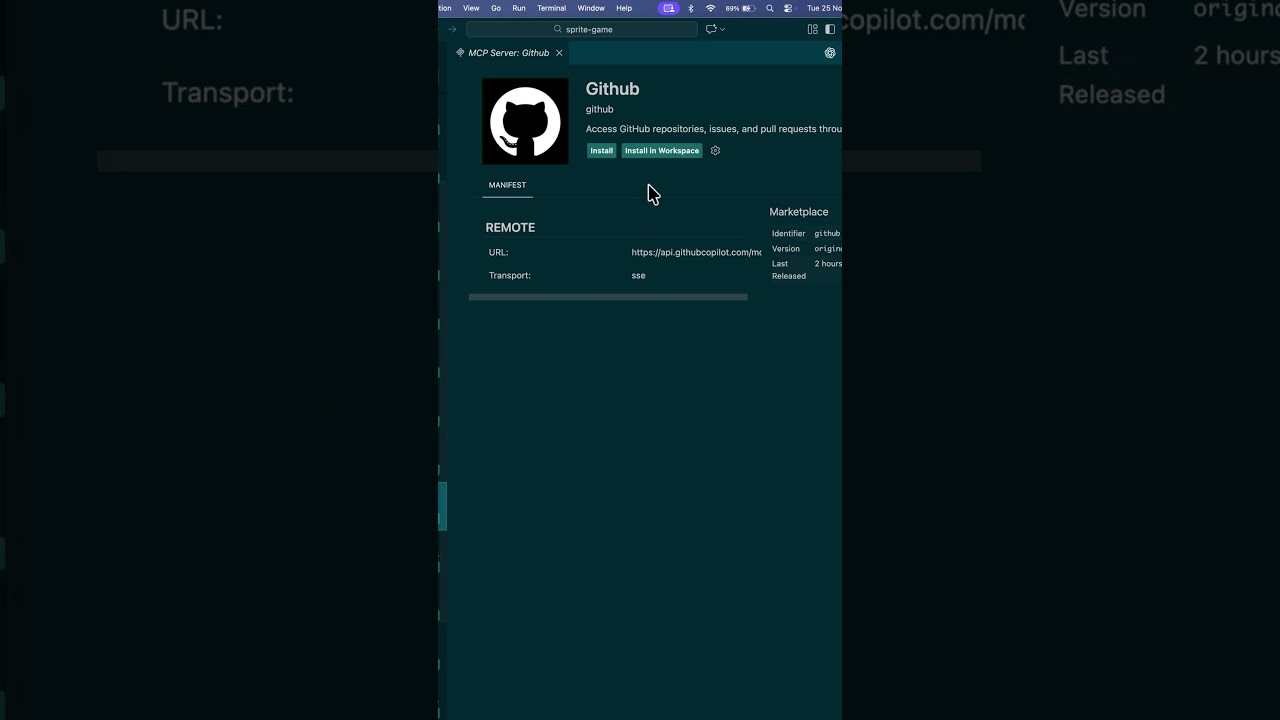
Task: Click the ChatGPT icon in editor actions
Action: pos(830,53)
